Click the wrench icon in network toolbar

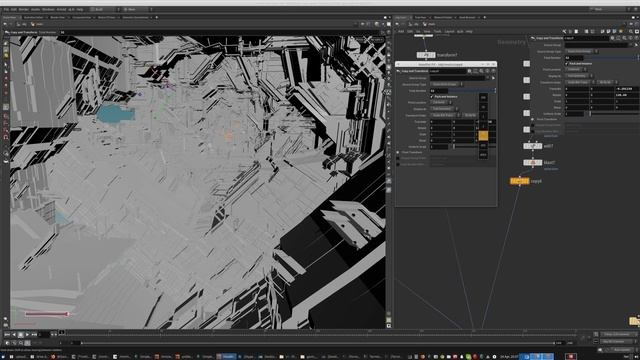coord(564,31)
